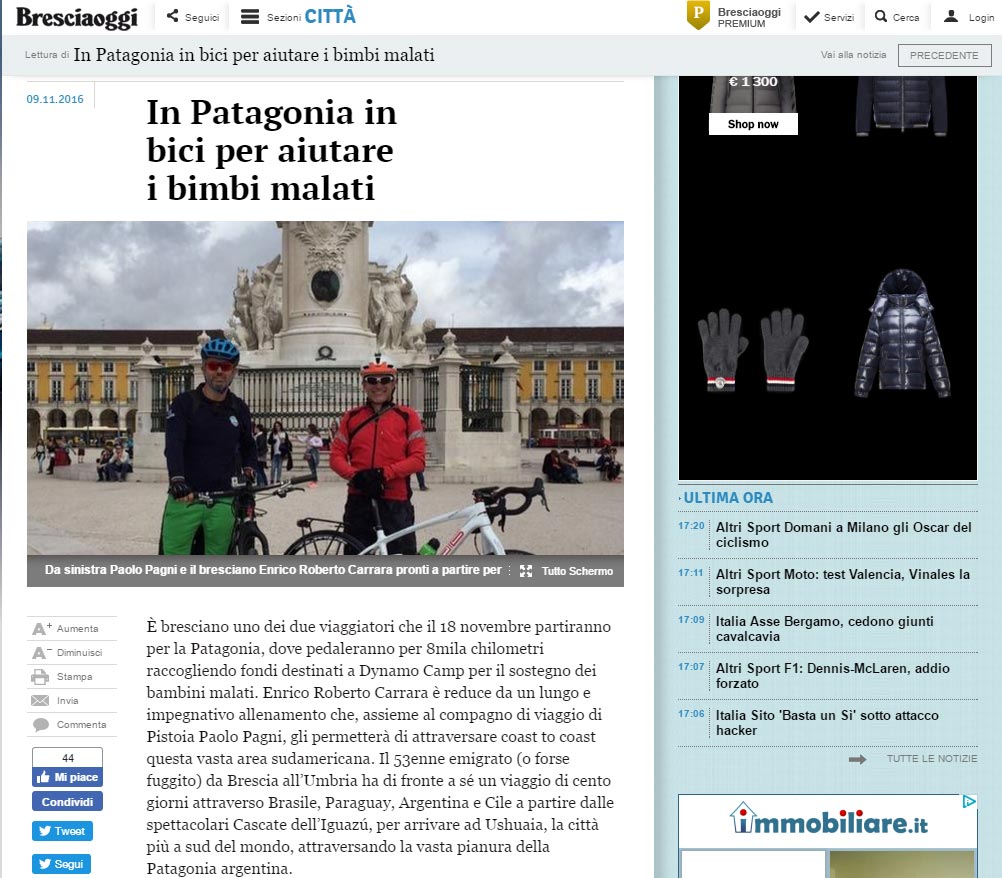
Task: Click the AdChoices icon on immobiliare ad
Action: pos(969,801)
